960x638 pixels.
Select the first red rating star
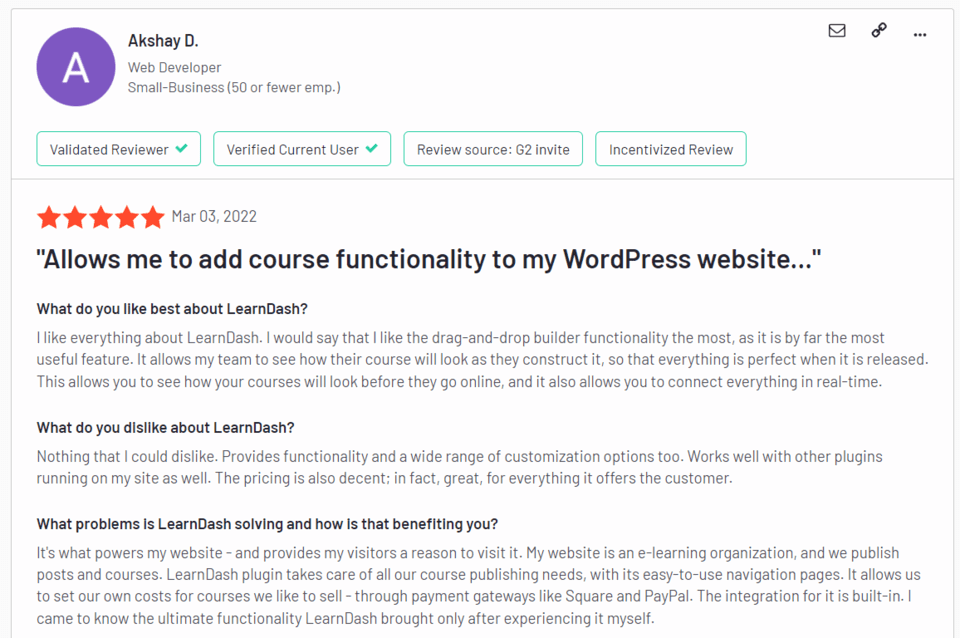coord(48,216)
